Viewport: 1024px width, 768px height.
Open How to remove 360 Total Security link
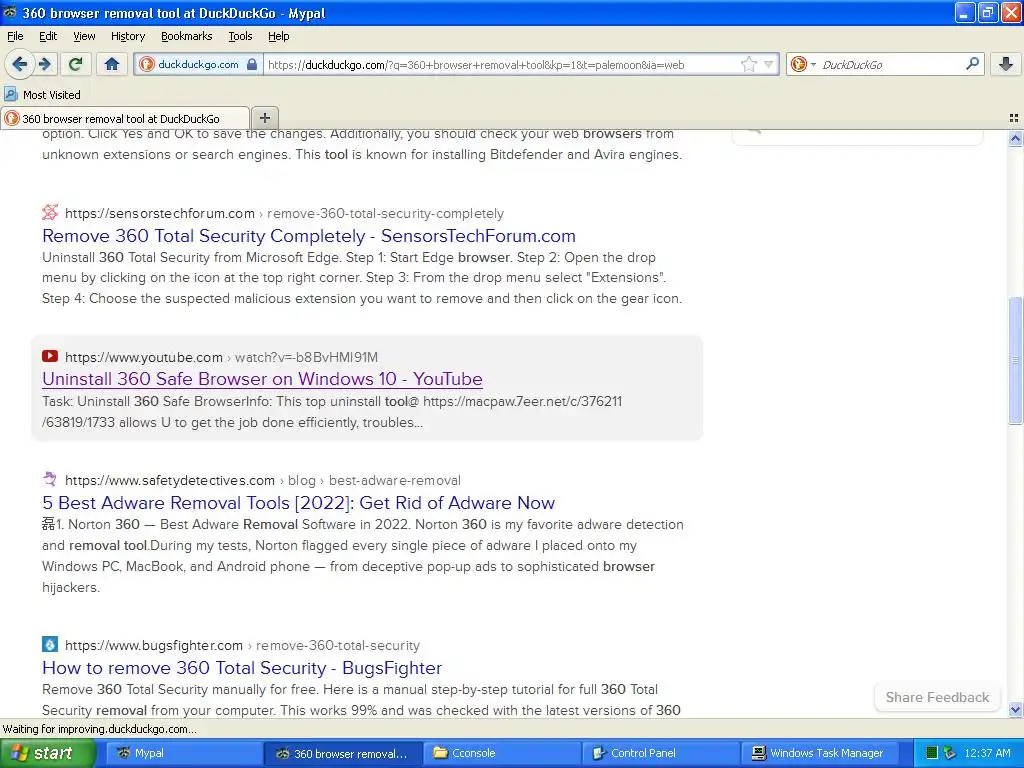click(242, 667)
